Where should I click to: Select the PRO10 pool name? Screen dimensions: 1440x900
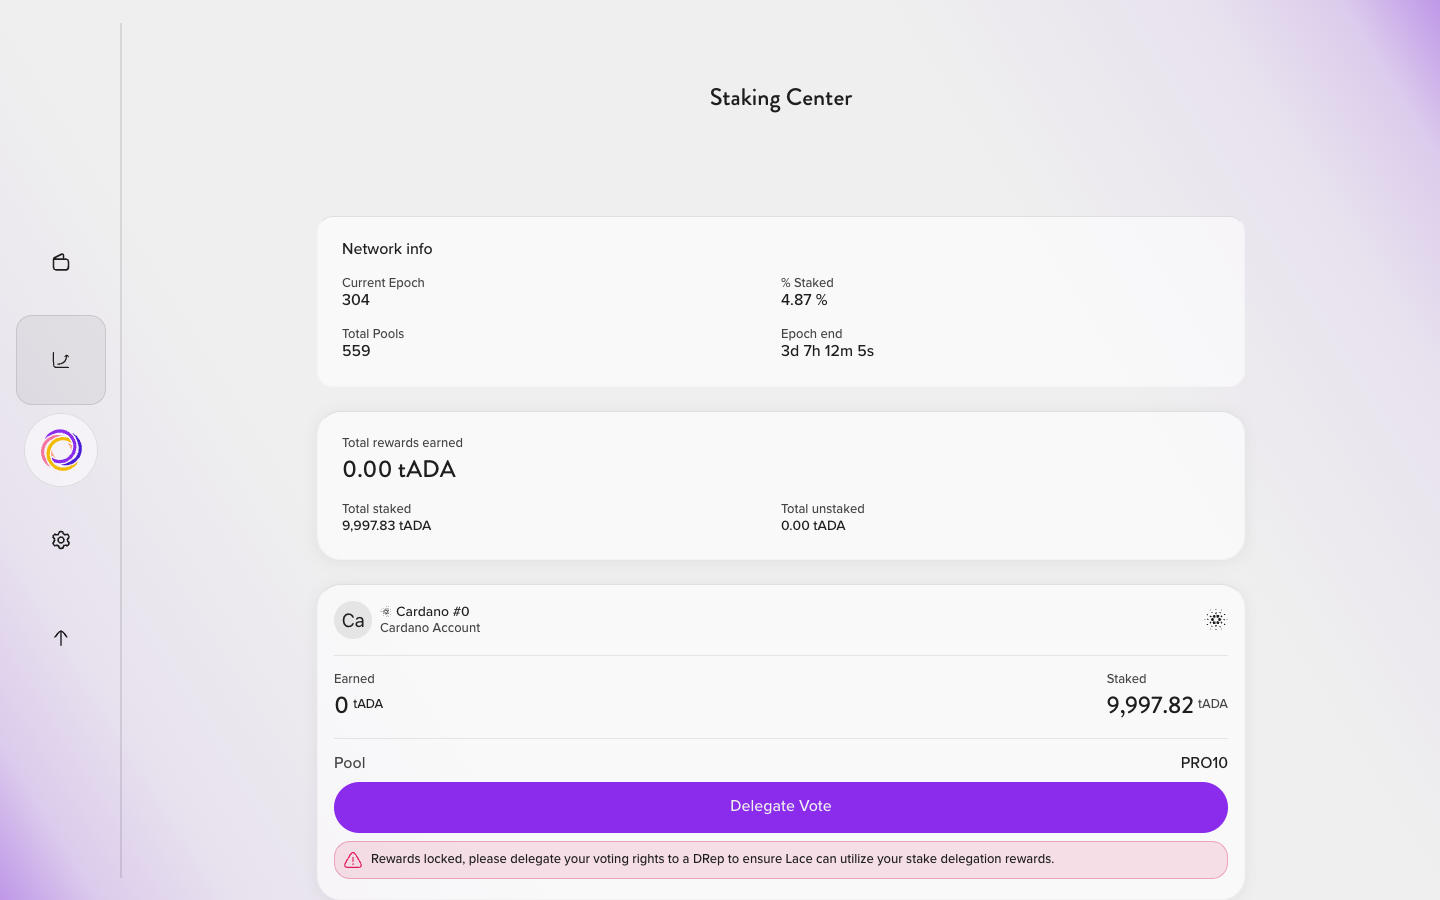[x=1204, y=763]
